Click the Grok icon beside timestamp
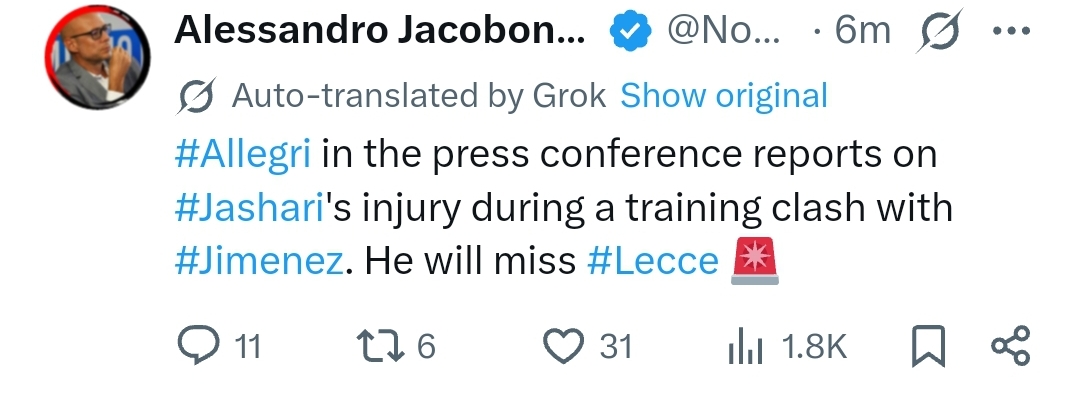The height and width of the screenshot is (393, 1080). click(x=938, y=31)
